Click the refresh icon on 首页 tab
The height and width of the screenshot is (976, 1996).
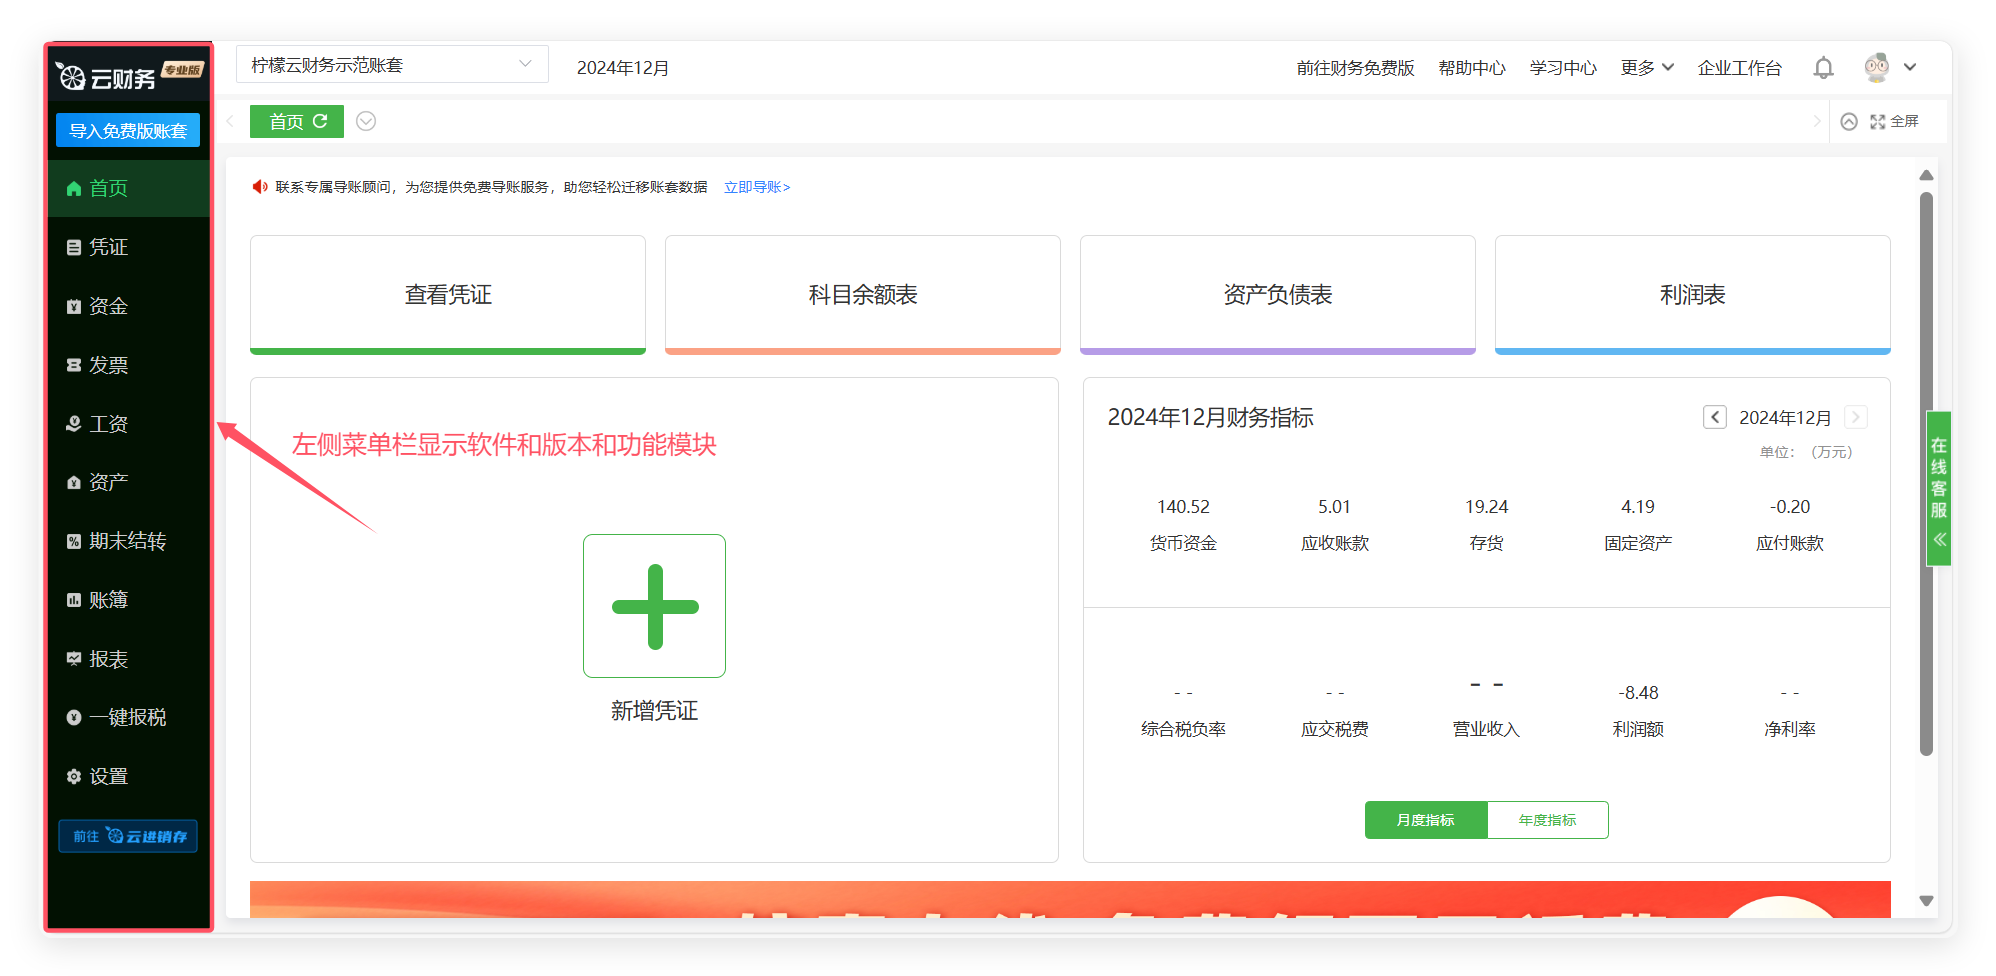tap(321, 121)
